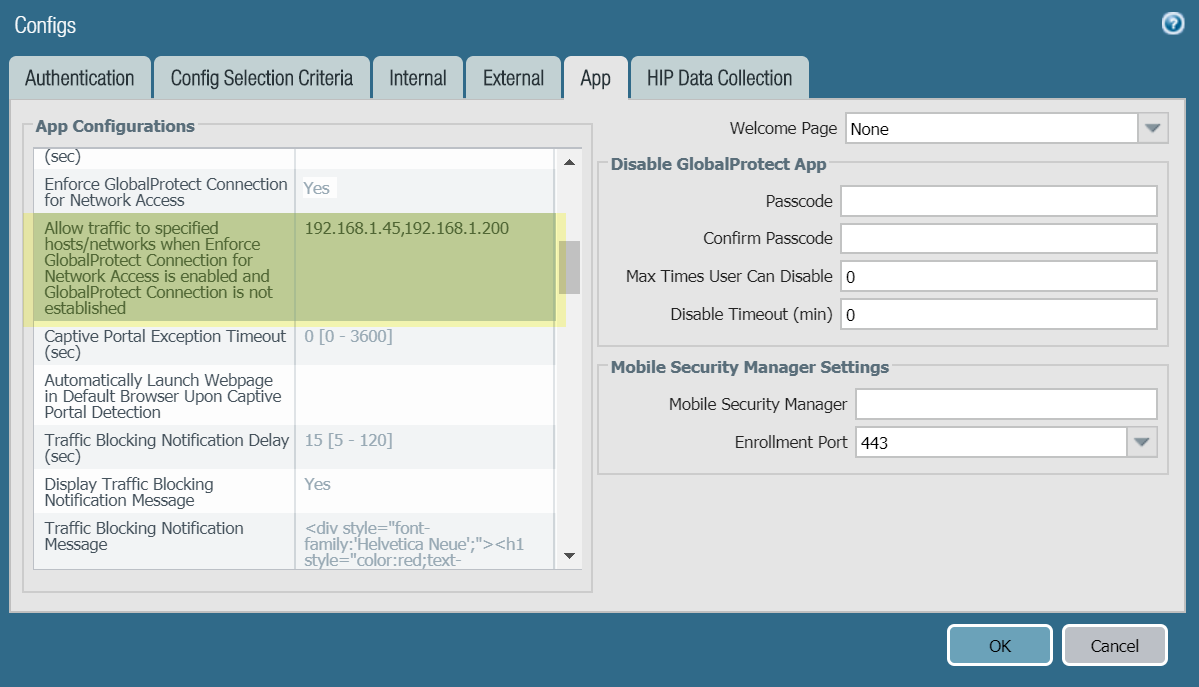This screenshot has width=1199, height=687.
Task: Edit the allowed hosts 192.168.1.45 value
Action: pyautogui.click(x=407, y=229)
